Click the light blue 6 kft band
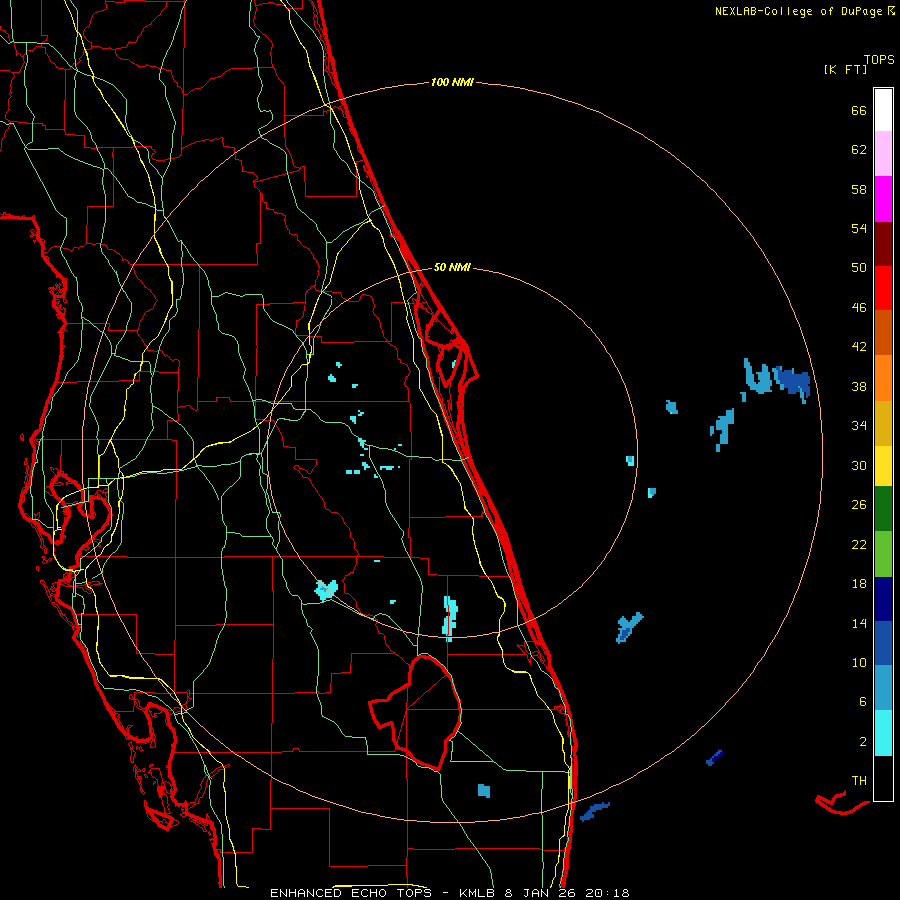The image size is (900, 900). tap(883, 688)
